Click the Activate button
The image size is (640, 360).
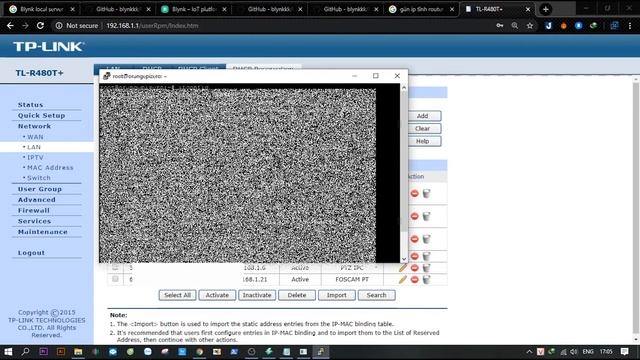click(217, 295)
